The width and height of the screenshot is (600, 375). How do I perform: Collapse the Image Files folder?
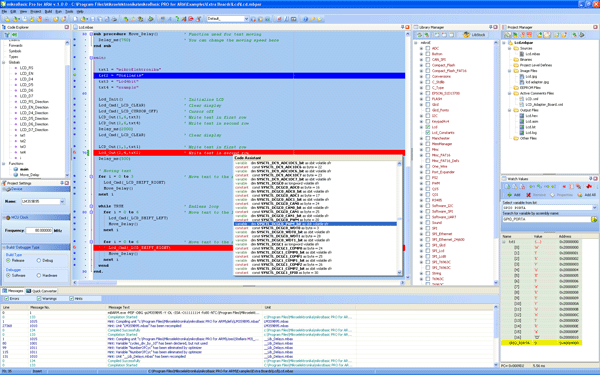509,71
